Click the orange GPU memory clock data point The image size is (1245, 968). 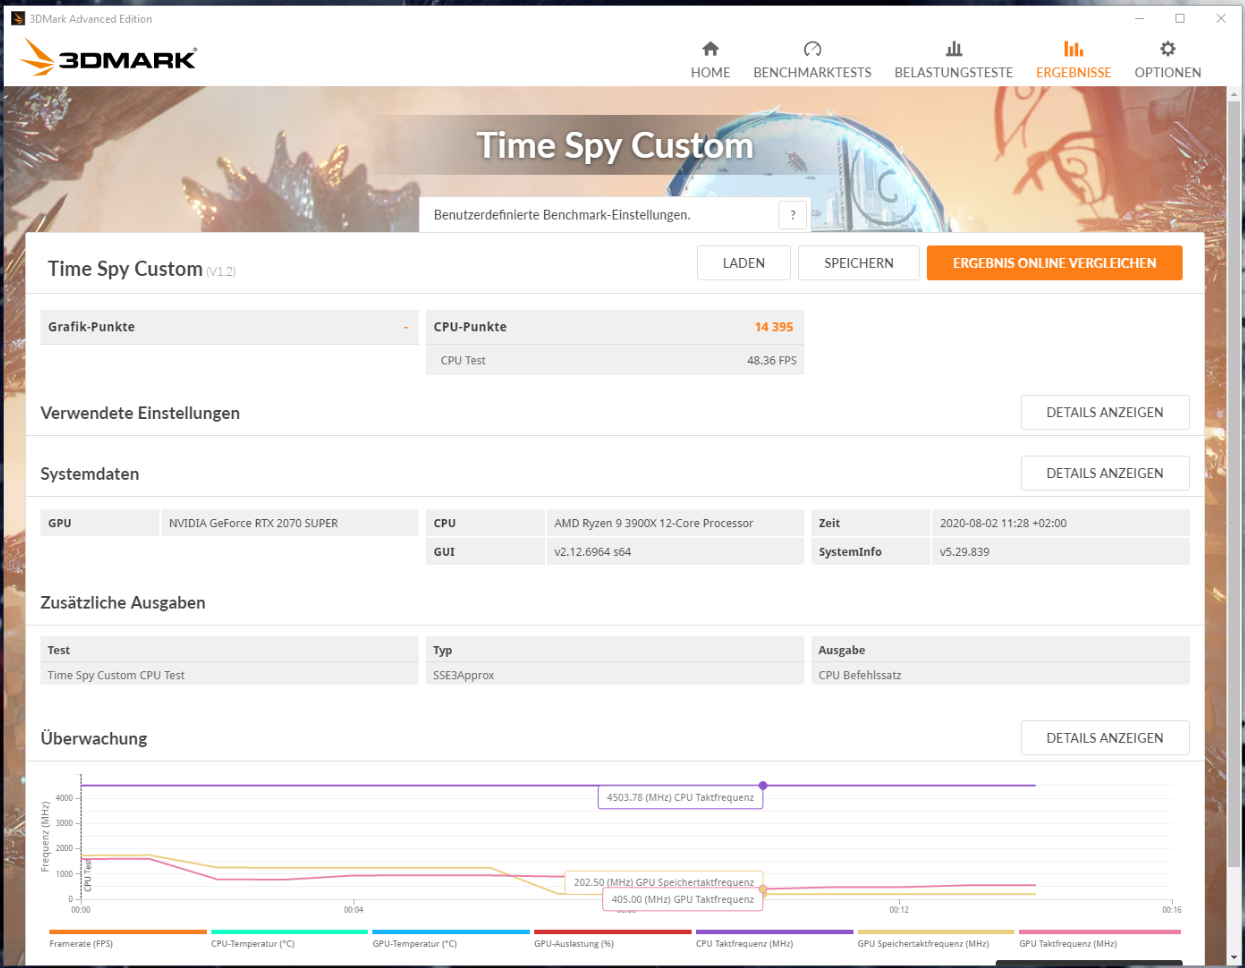click(763, 889)
